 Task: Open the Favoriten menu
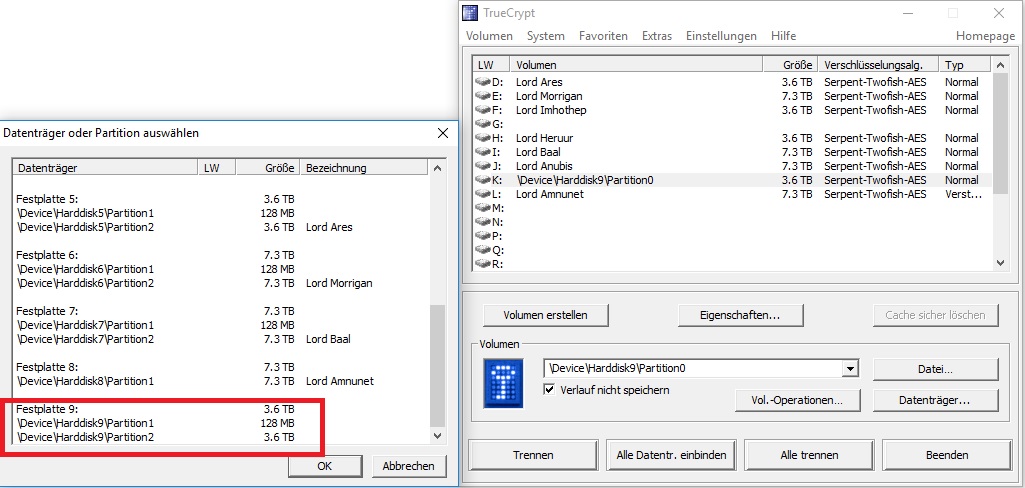coord(603,37)
